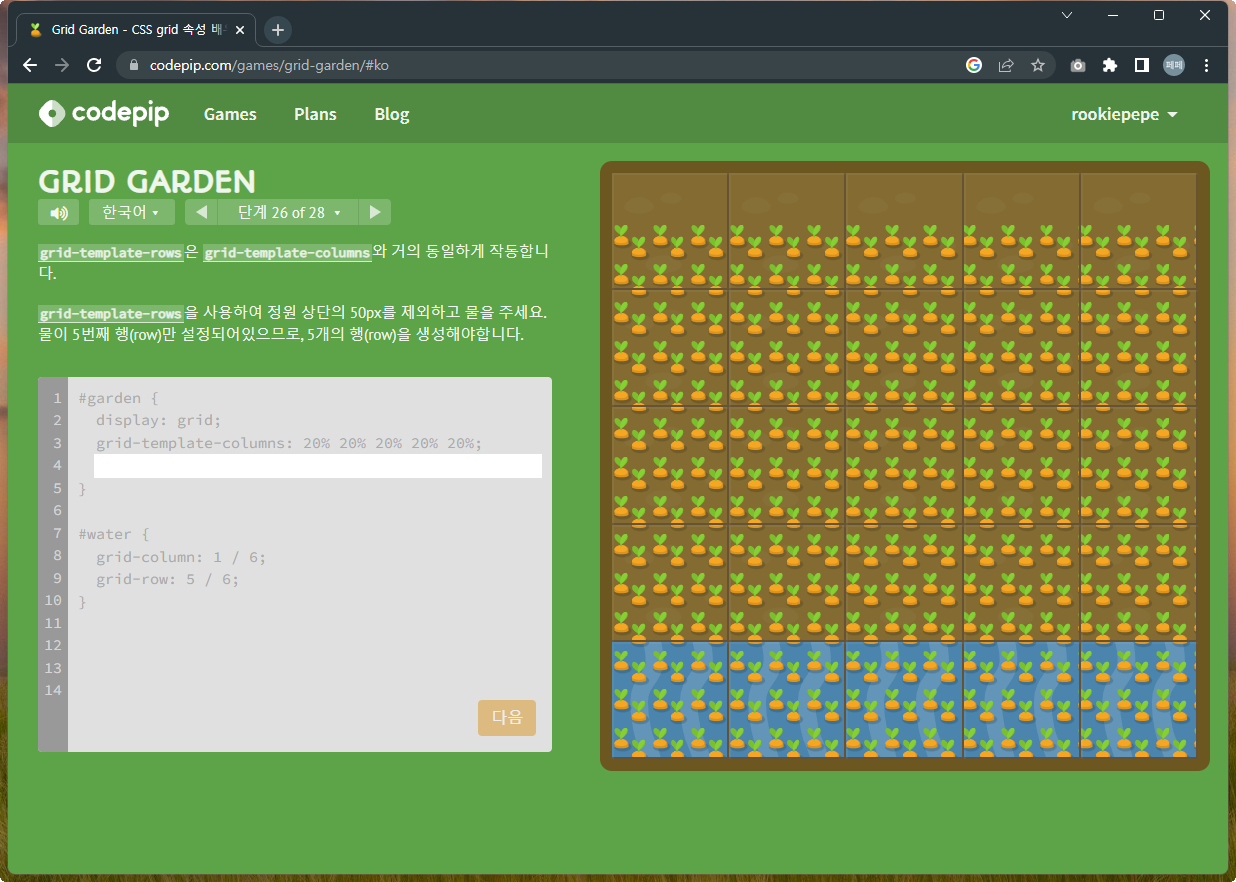Open the Blog link
Viewport: 1236px width, 882px height.
pos(392,114)
